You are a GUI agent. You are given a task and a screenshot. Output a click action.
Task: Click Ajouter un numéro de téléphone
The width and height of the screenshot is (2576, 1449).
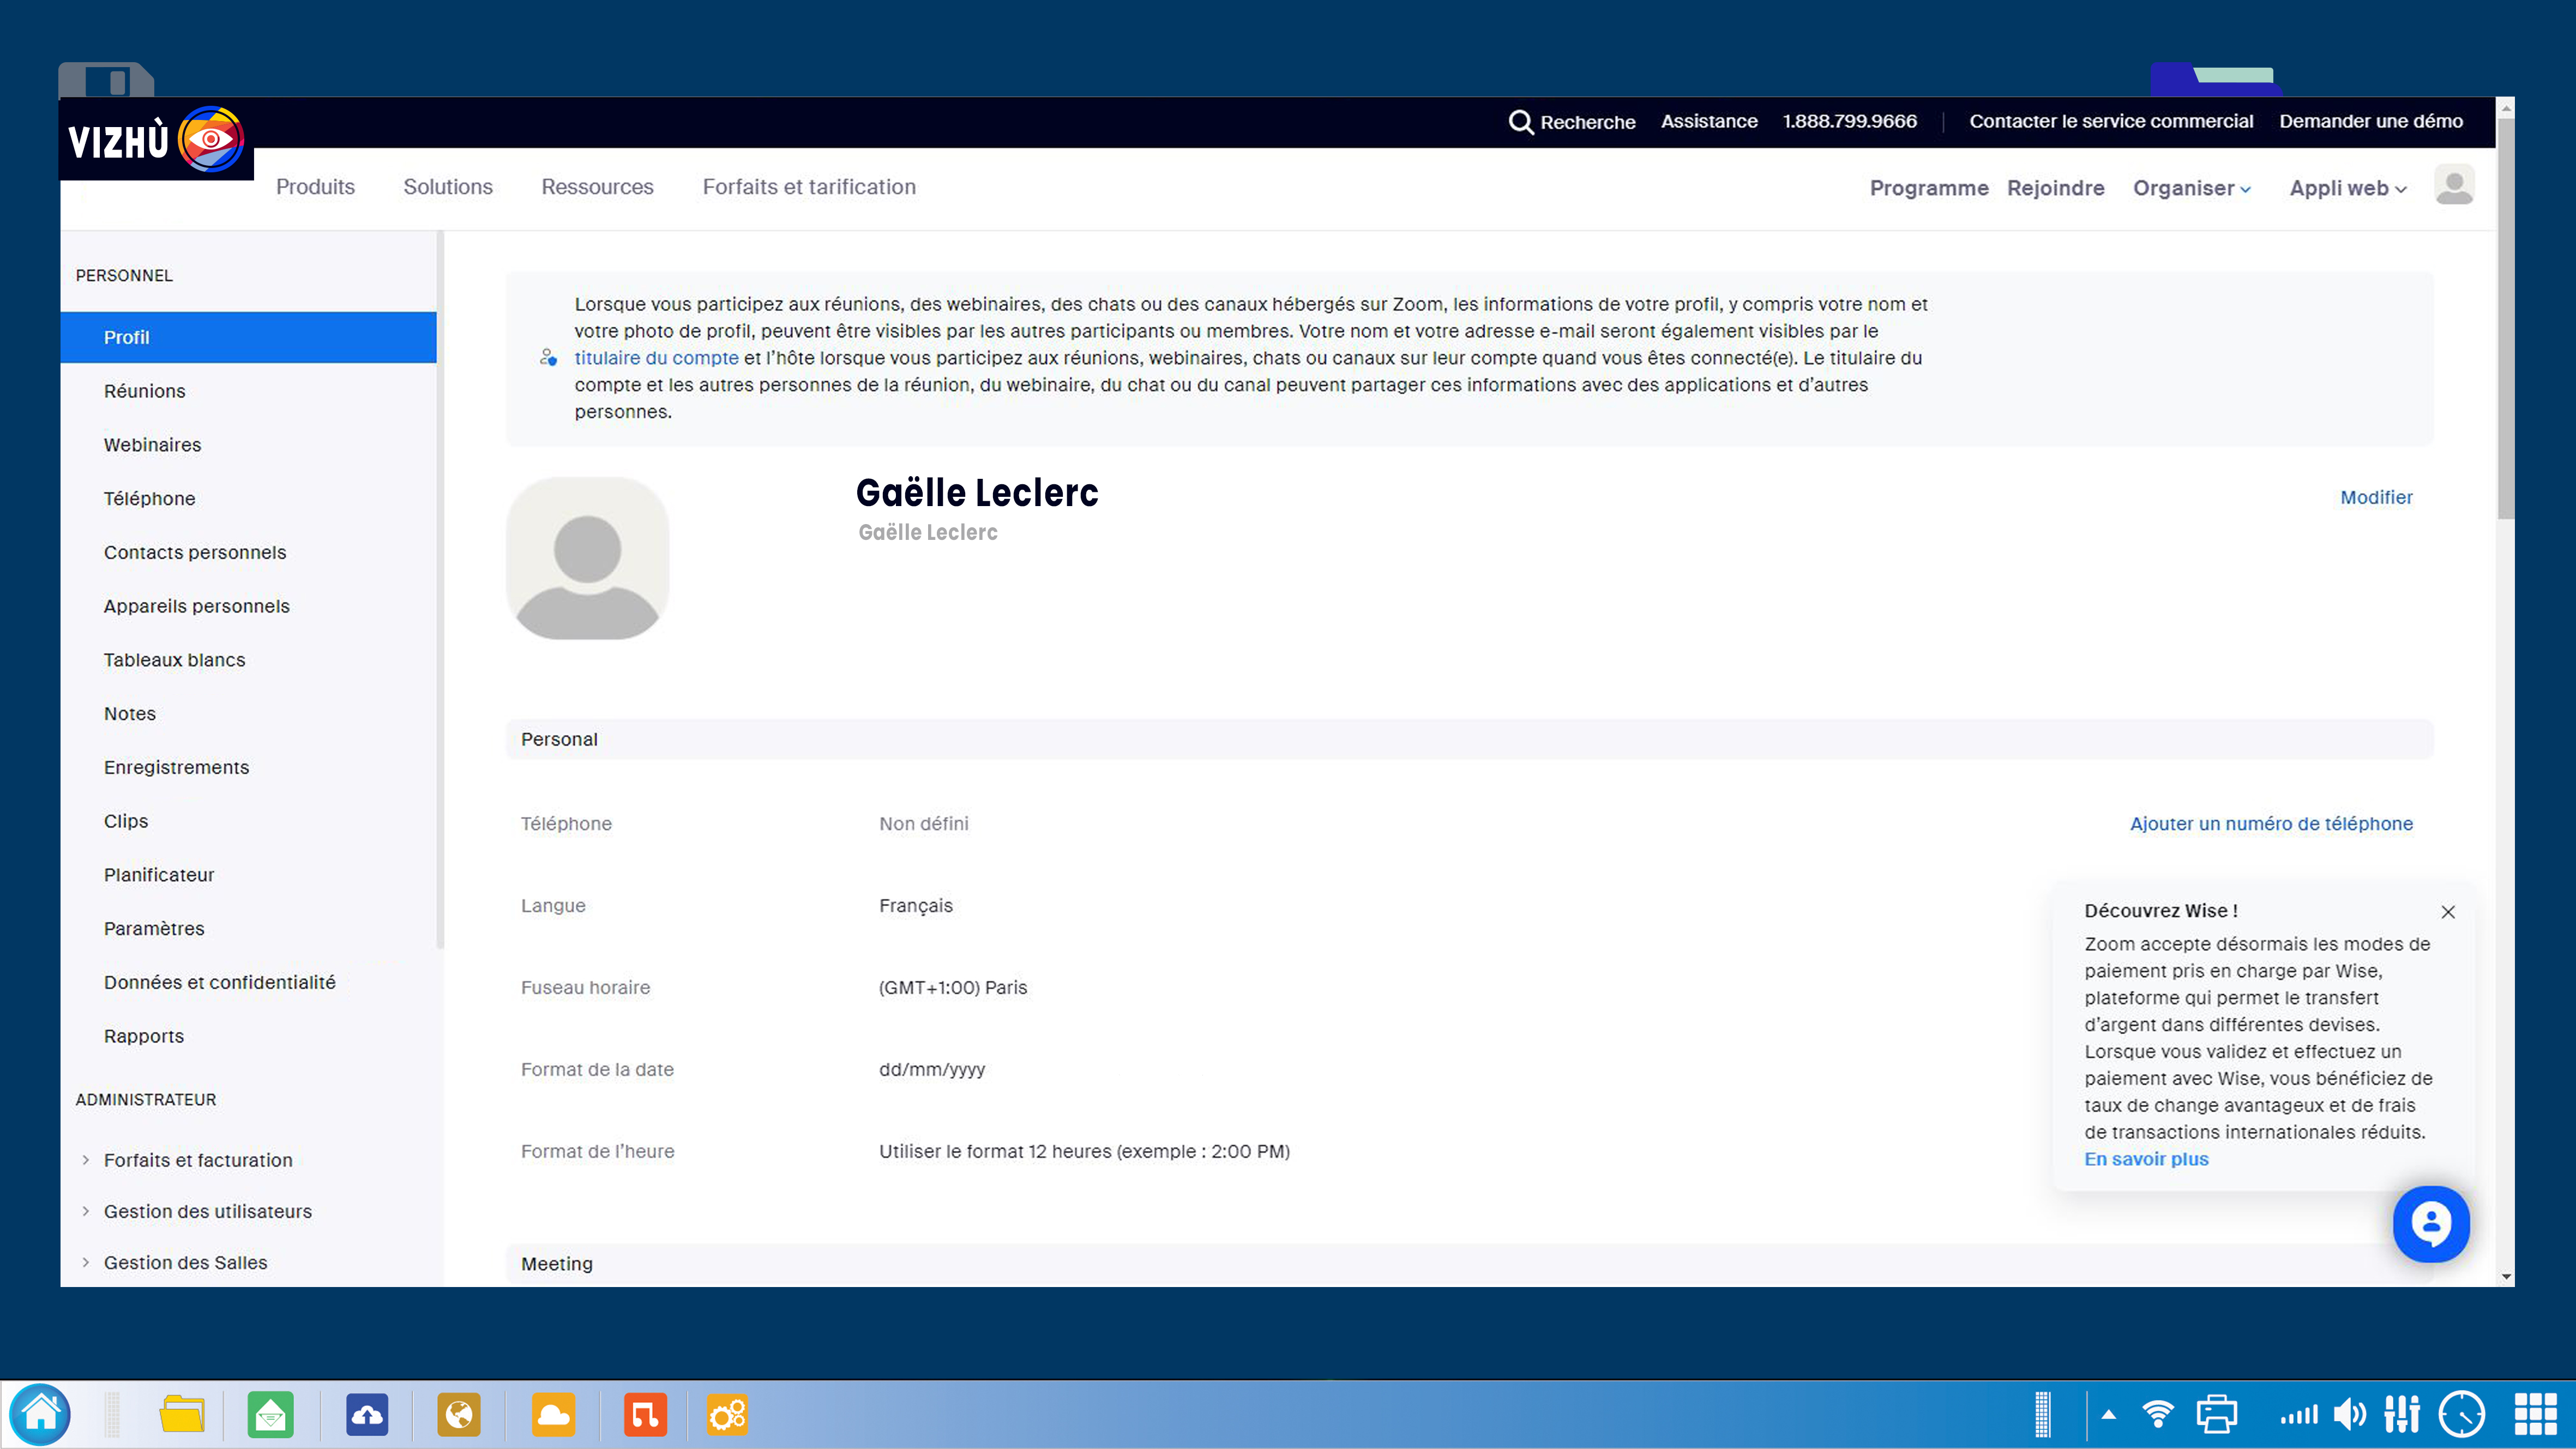point(2270,823)
